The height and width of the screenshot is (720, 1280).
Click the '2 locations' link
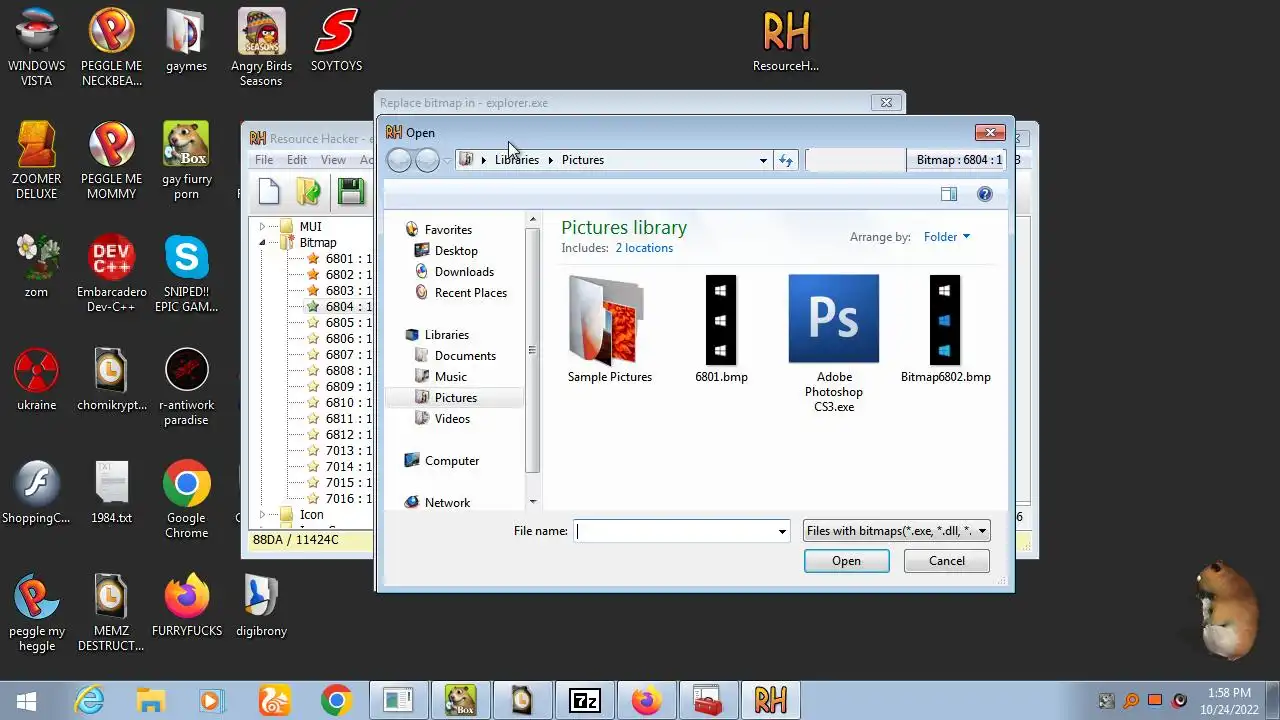click(644, 248)
